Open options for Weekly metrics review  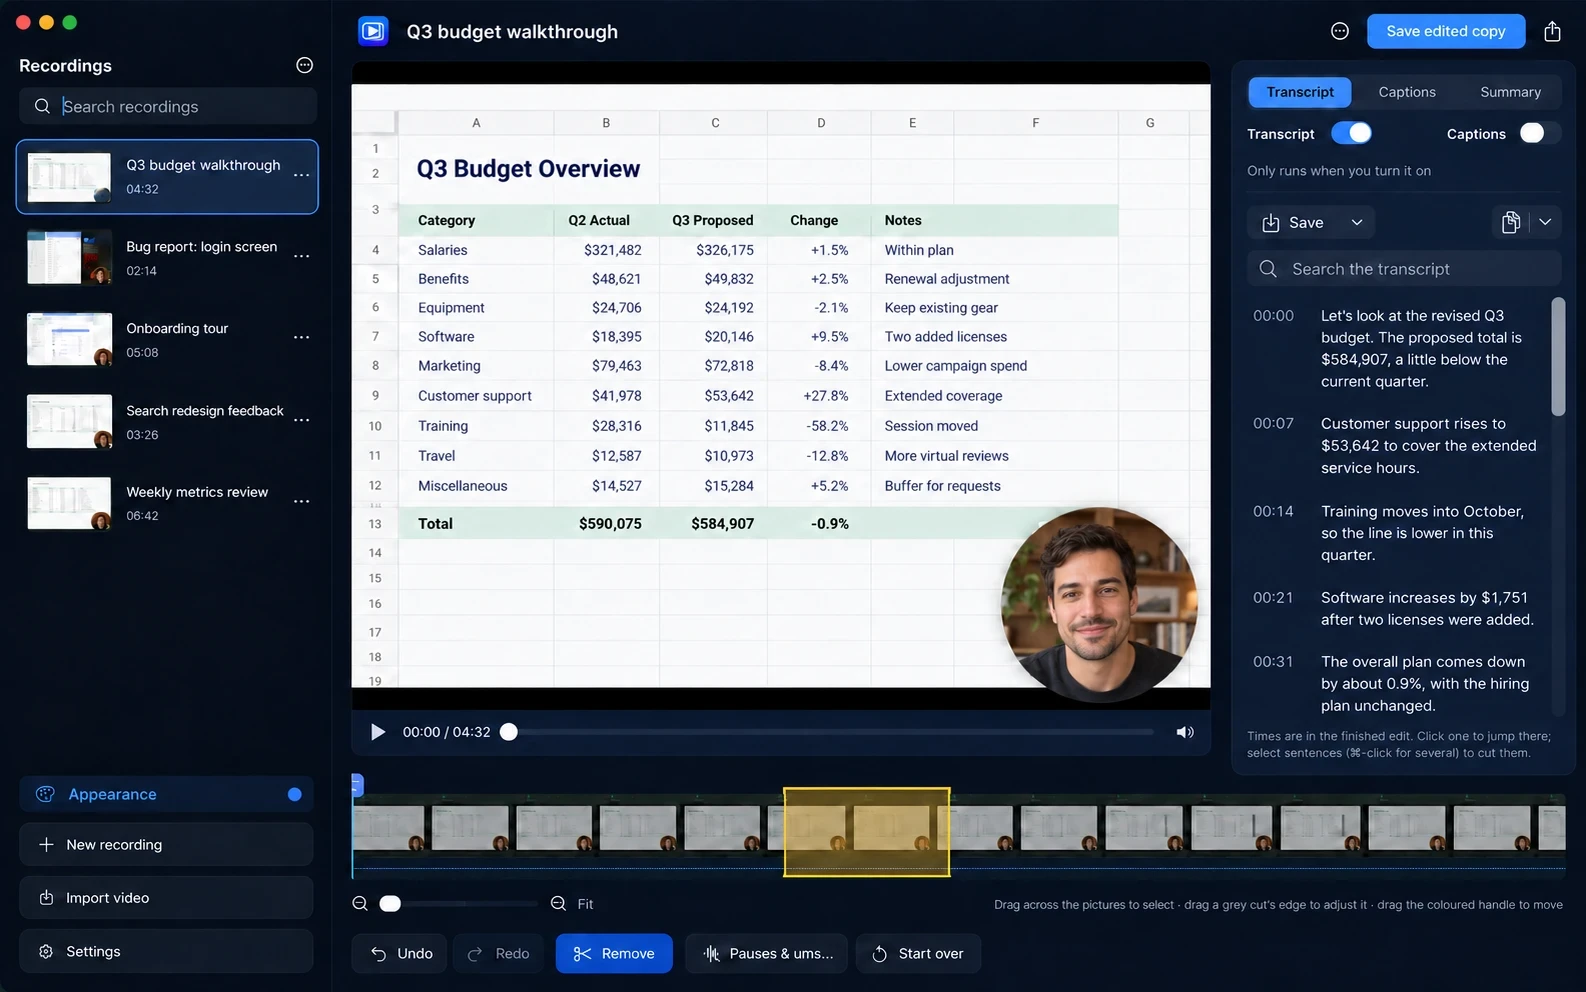(x=301, y=501)
